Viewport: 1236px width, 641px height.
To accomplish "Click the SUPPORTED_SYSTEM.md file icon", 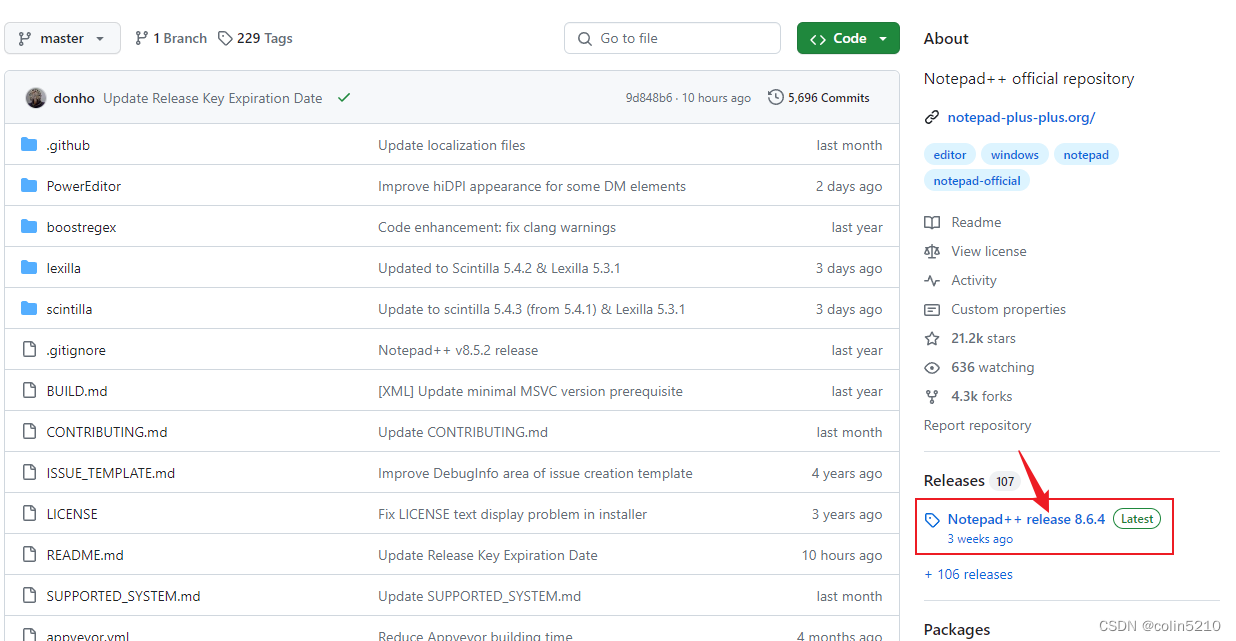I will pos(29,596).
